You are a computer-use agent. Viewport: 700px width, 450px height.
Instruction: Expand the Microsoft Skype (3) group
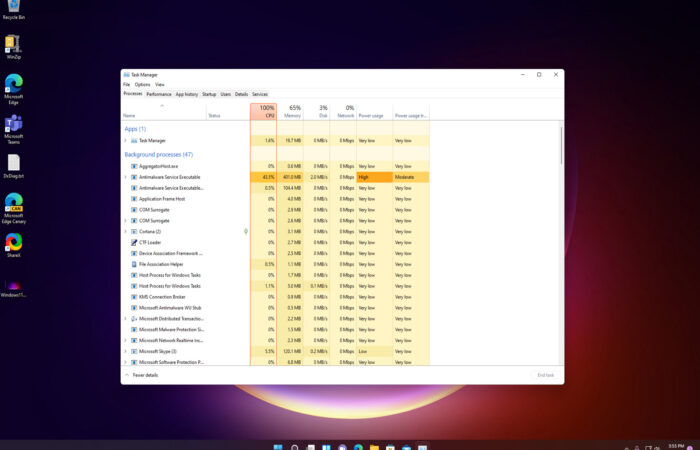(125, 351)
